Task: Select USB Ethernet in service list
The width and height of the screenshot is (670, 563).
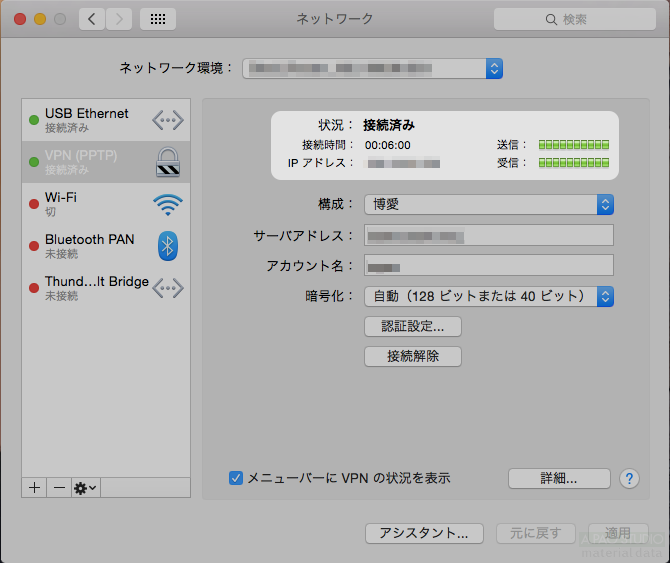Action: 106,120
